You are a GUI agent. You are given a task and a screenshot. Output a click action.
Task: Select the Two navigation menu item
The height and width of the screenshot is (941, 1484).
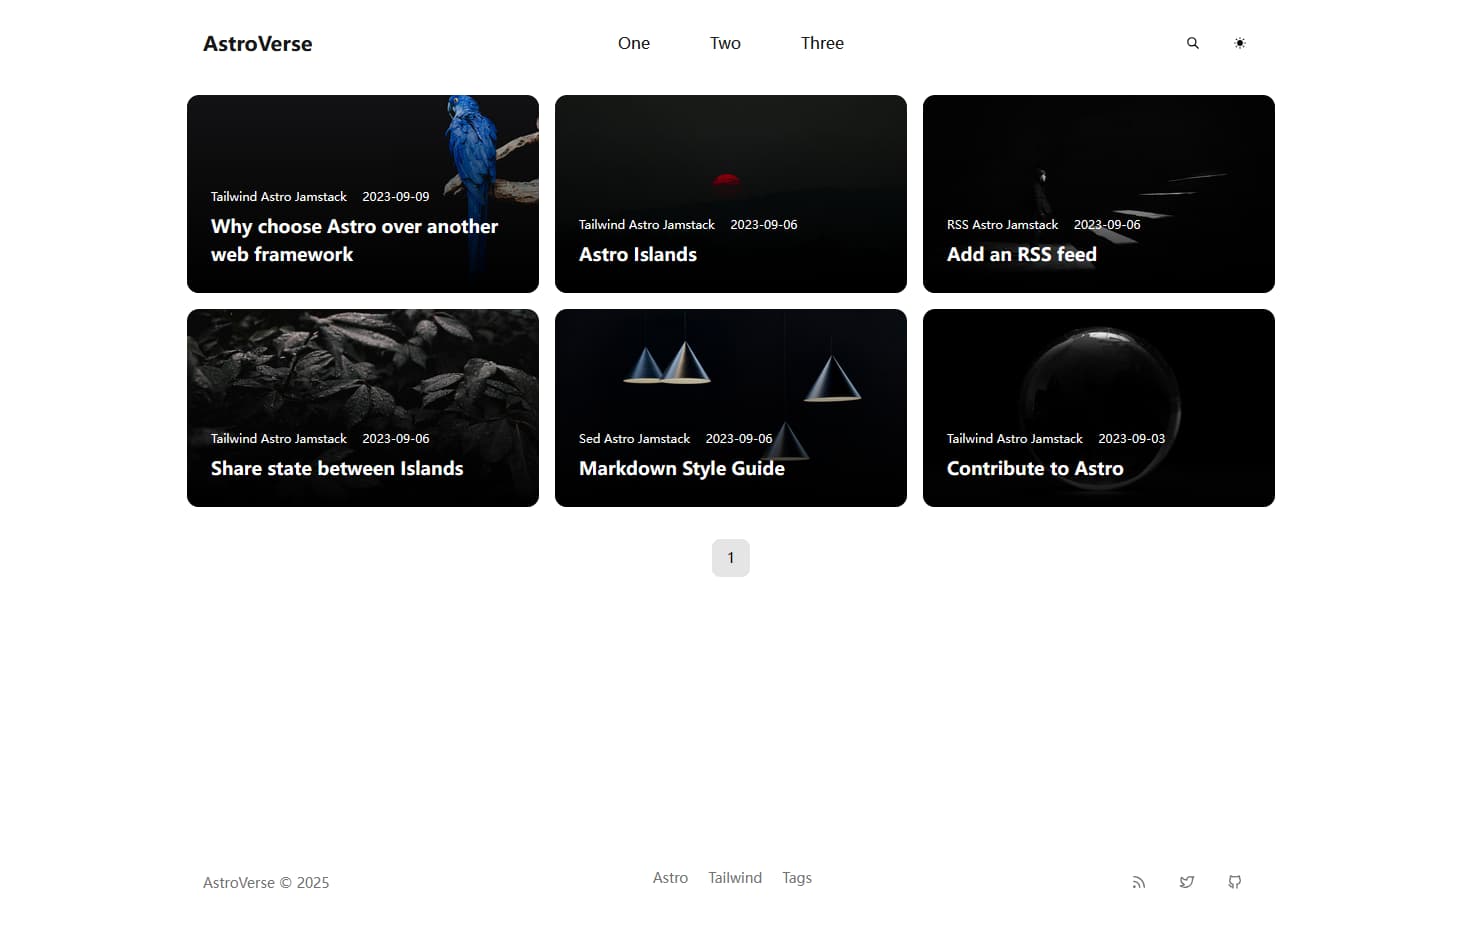click(725, 43)
